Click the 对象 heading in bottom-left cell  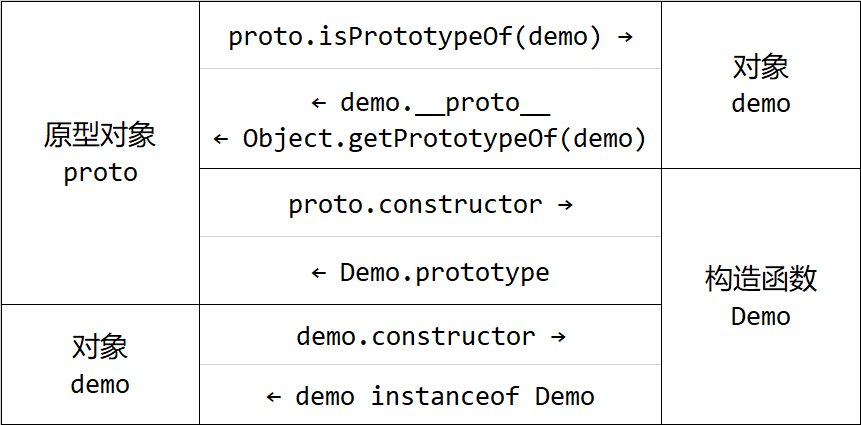click(100, 347)
